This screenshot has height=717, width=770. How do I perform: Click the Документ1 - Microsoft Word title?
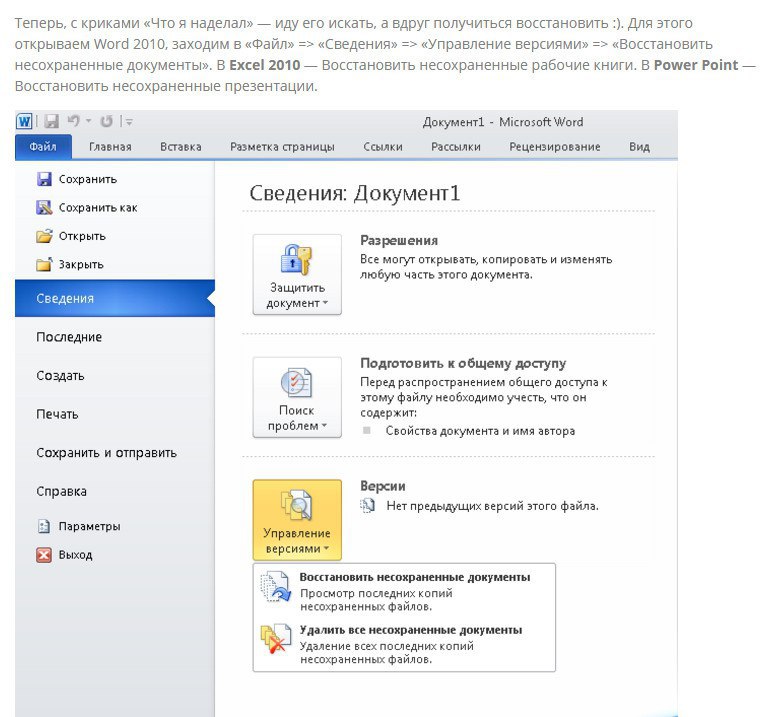pyautogui.click(x=503, y=122)
